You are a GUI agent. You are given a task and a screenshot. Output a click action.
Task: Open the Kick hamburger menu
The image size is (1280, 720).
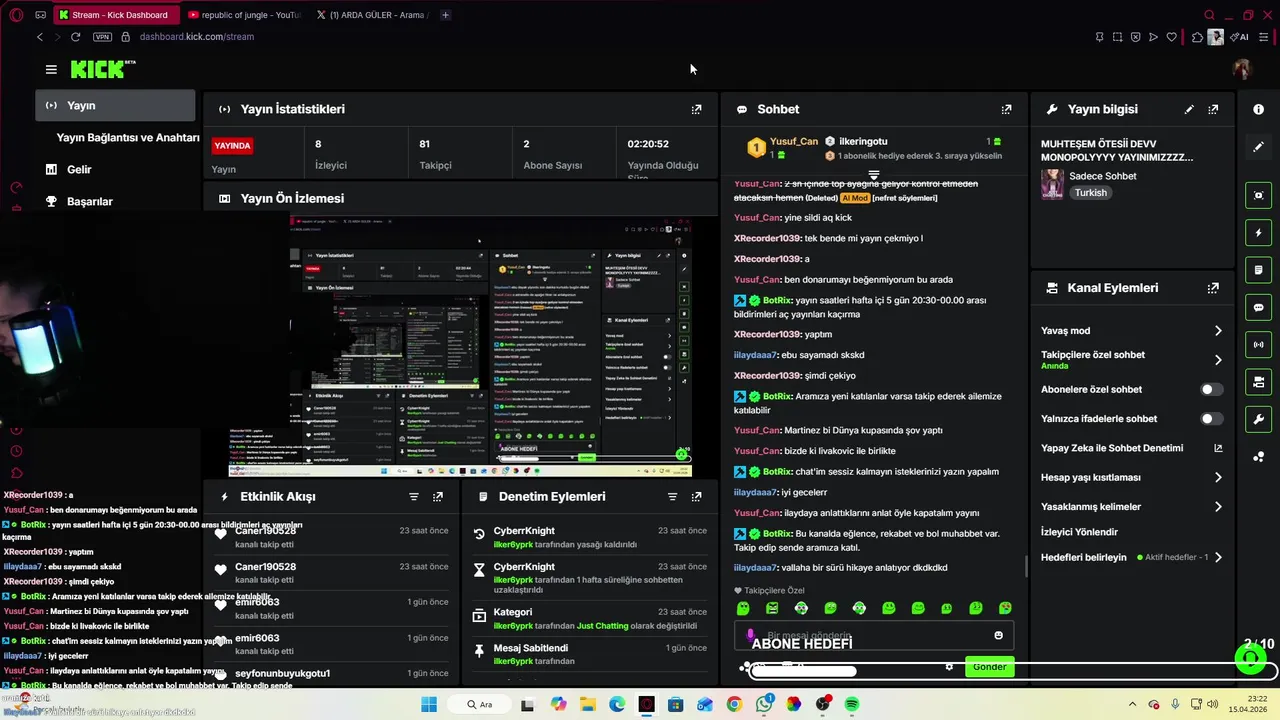click(51, 69)
